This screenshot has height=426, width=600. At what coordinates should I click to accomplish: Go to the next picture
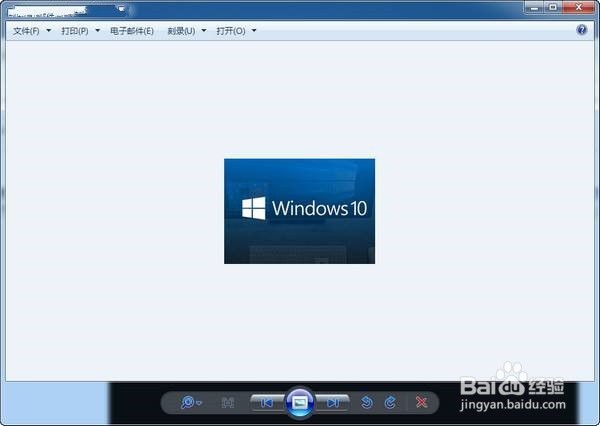click(333, 403)
